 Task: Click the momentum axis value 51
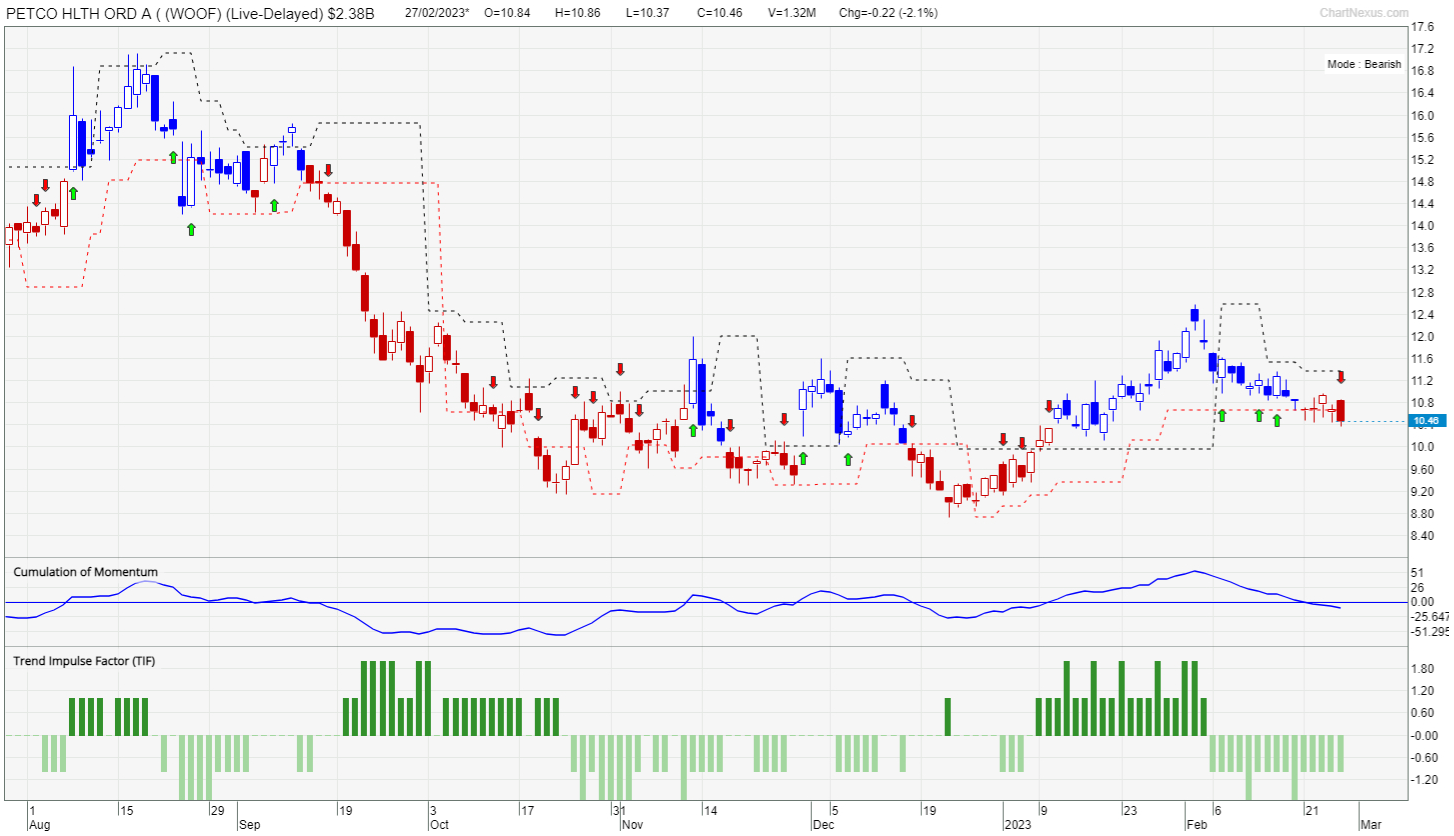1417,571
